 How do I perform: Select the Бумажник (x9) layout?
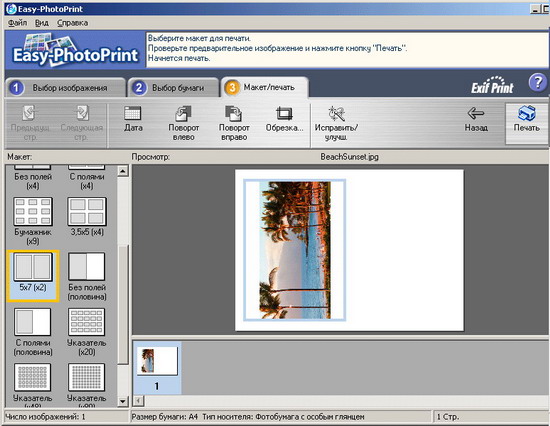pyautogui.click(x=33, y=221)
